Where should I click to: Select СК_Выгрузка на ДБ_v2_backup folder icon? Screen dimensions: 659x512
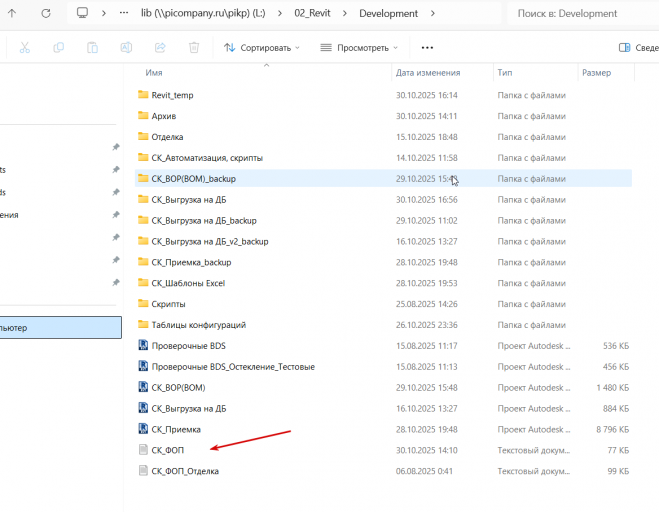pos(143,241)
